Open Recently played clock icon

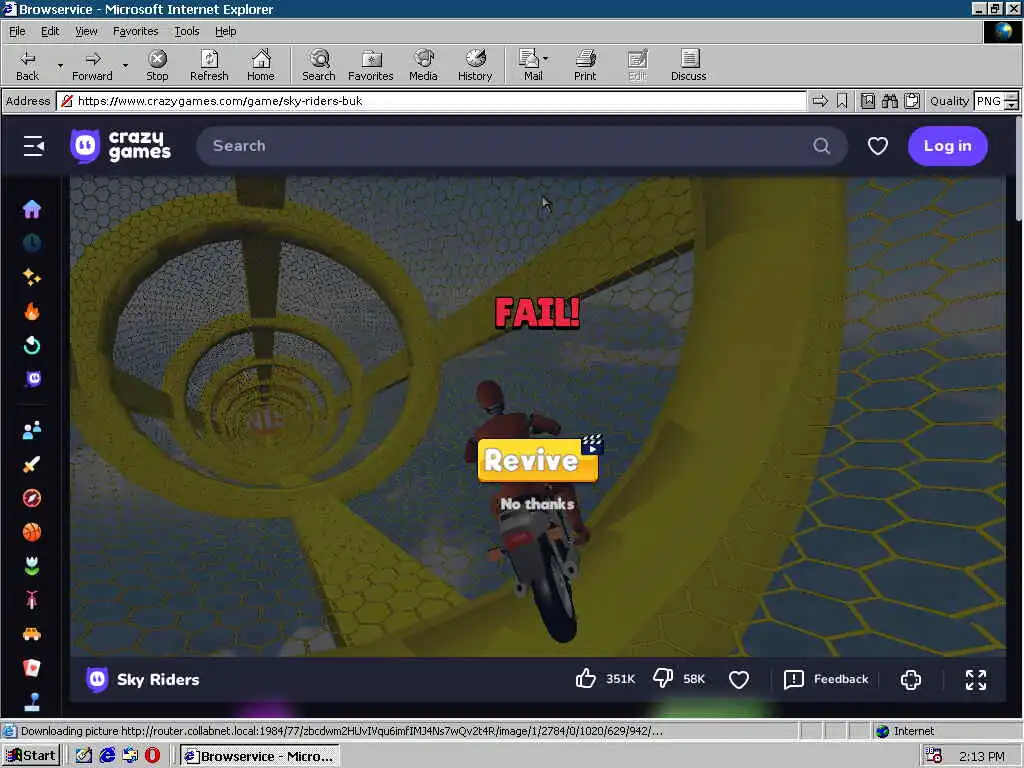point(32,243)
